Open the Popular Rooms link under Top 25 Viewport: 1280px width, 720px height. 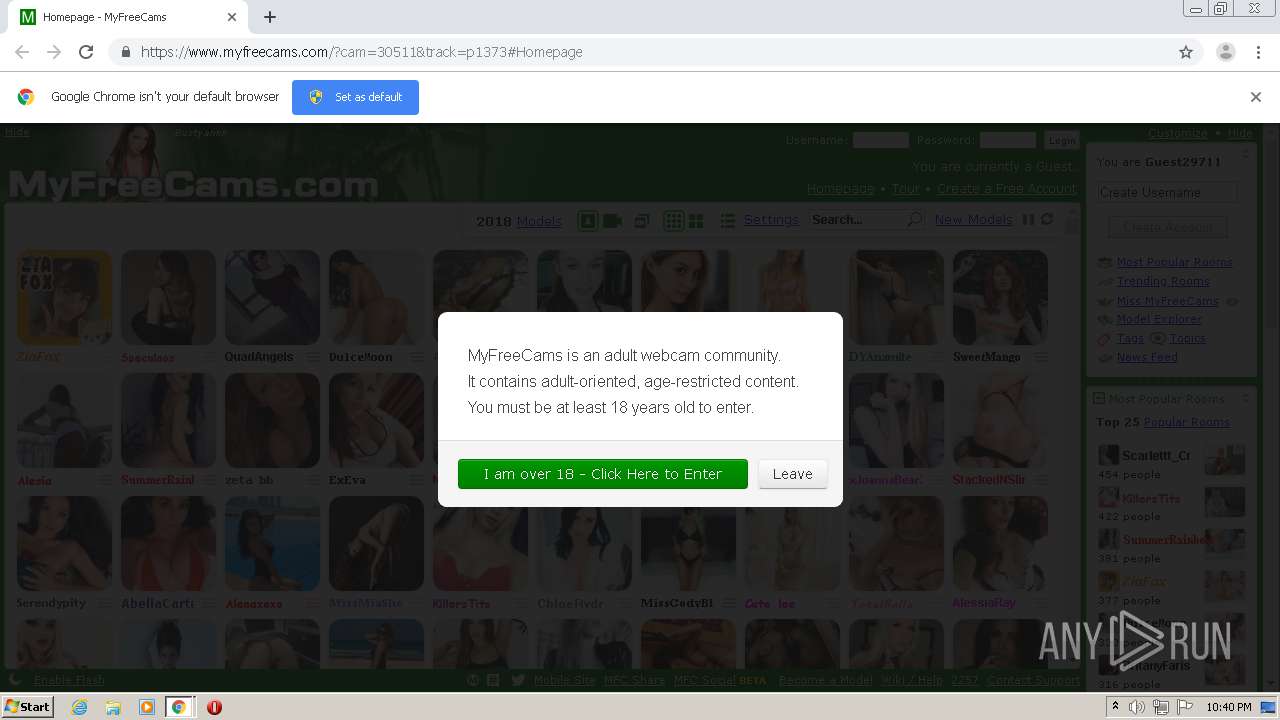tap(1186, 422)
